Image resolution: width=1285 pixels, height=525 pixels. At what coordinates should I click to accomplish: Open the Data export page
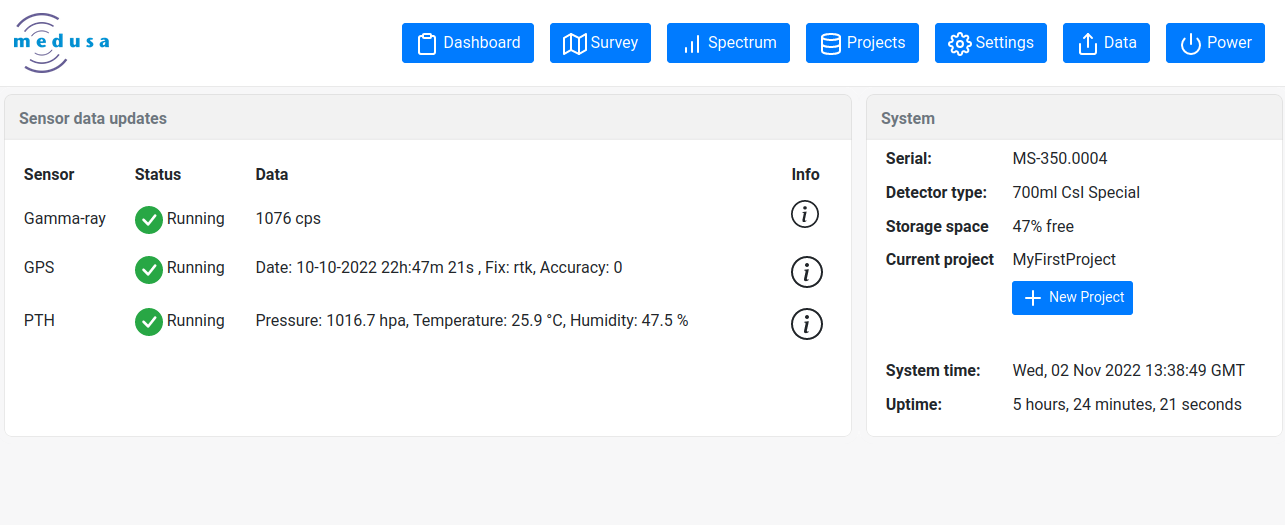click(x=1106, y=43)
